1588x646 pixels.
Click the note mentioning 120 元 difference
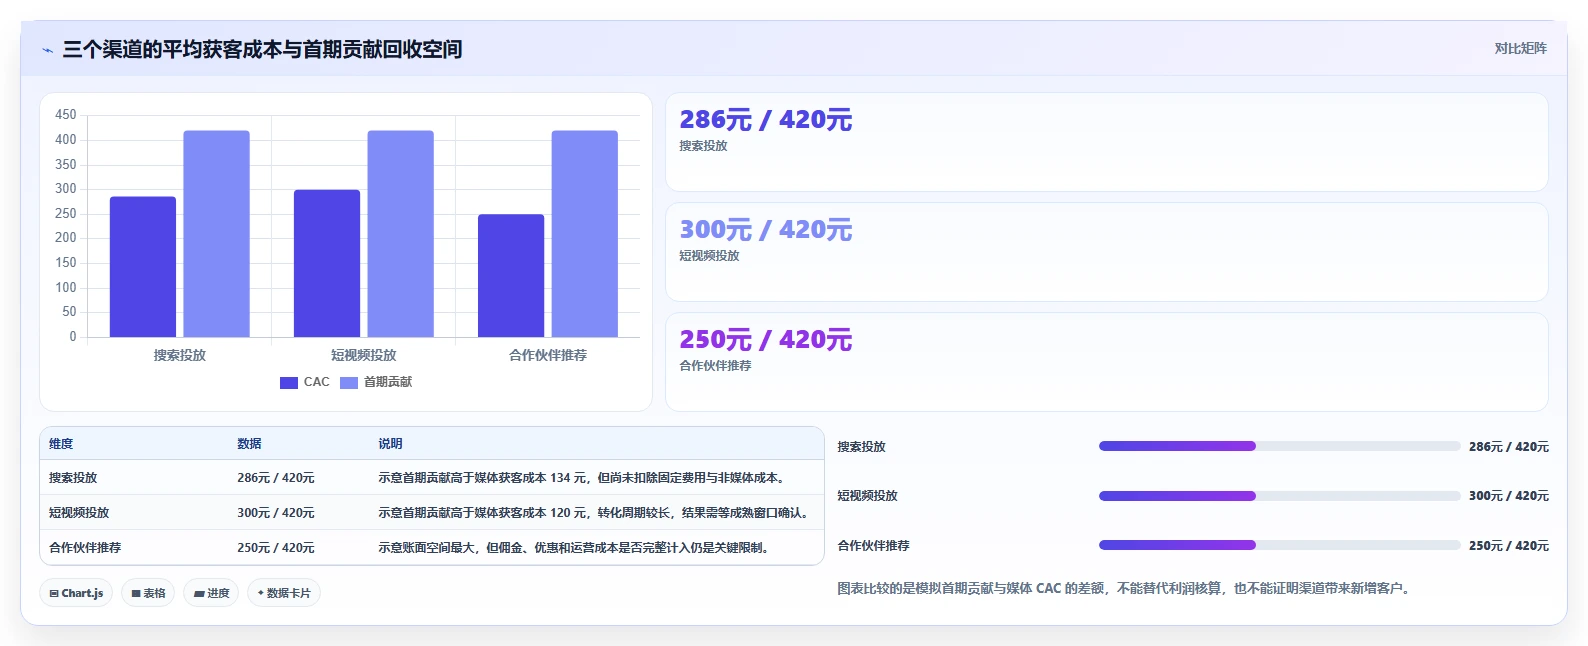click(594, 513)
